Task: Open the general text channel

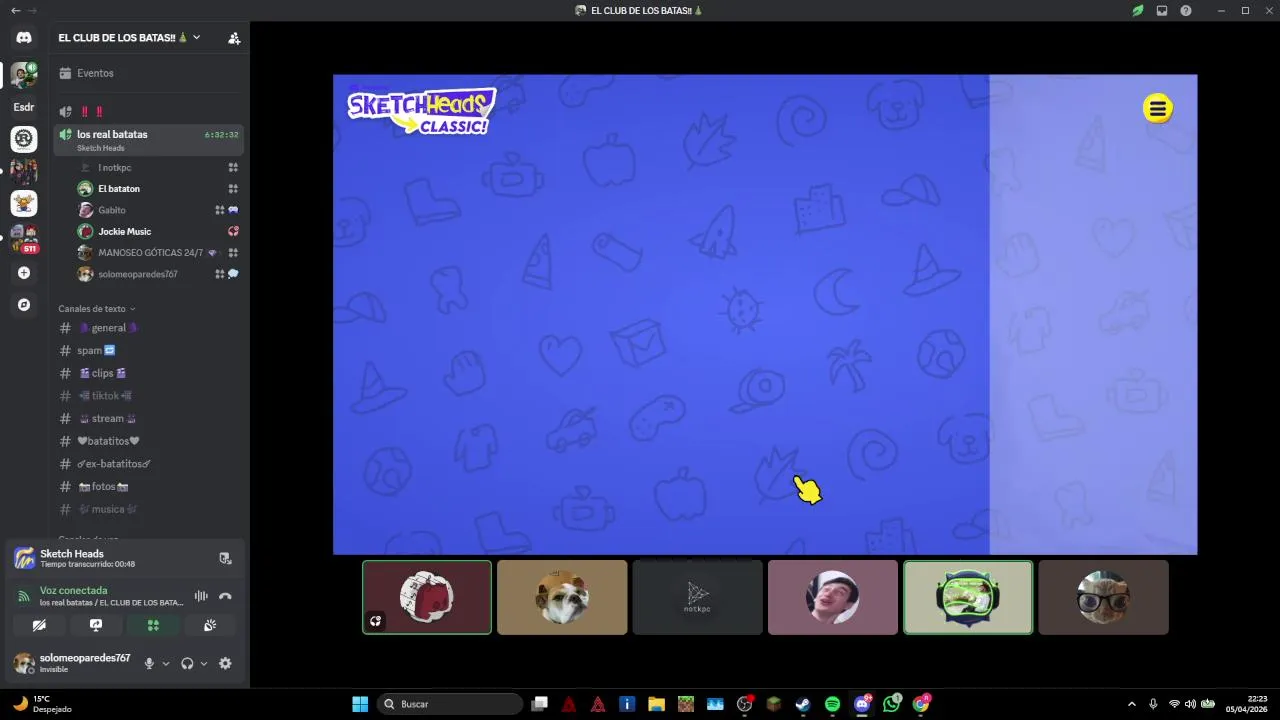Action: (149, 328)
